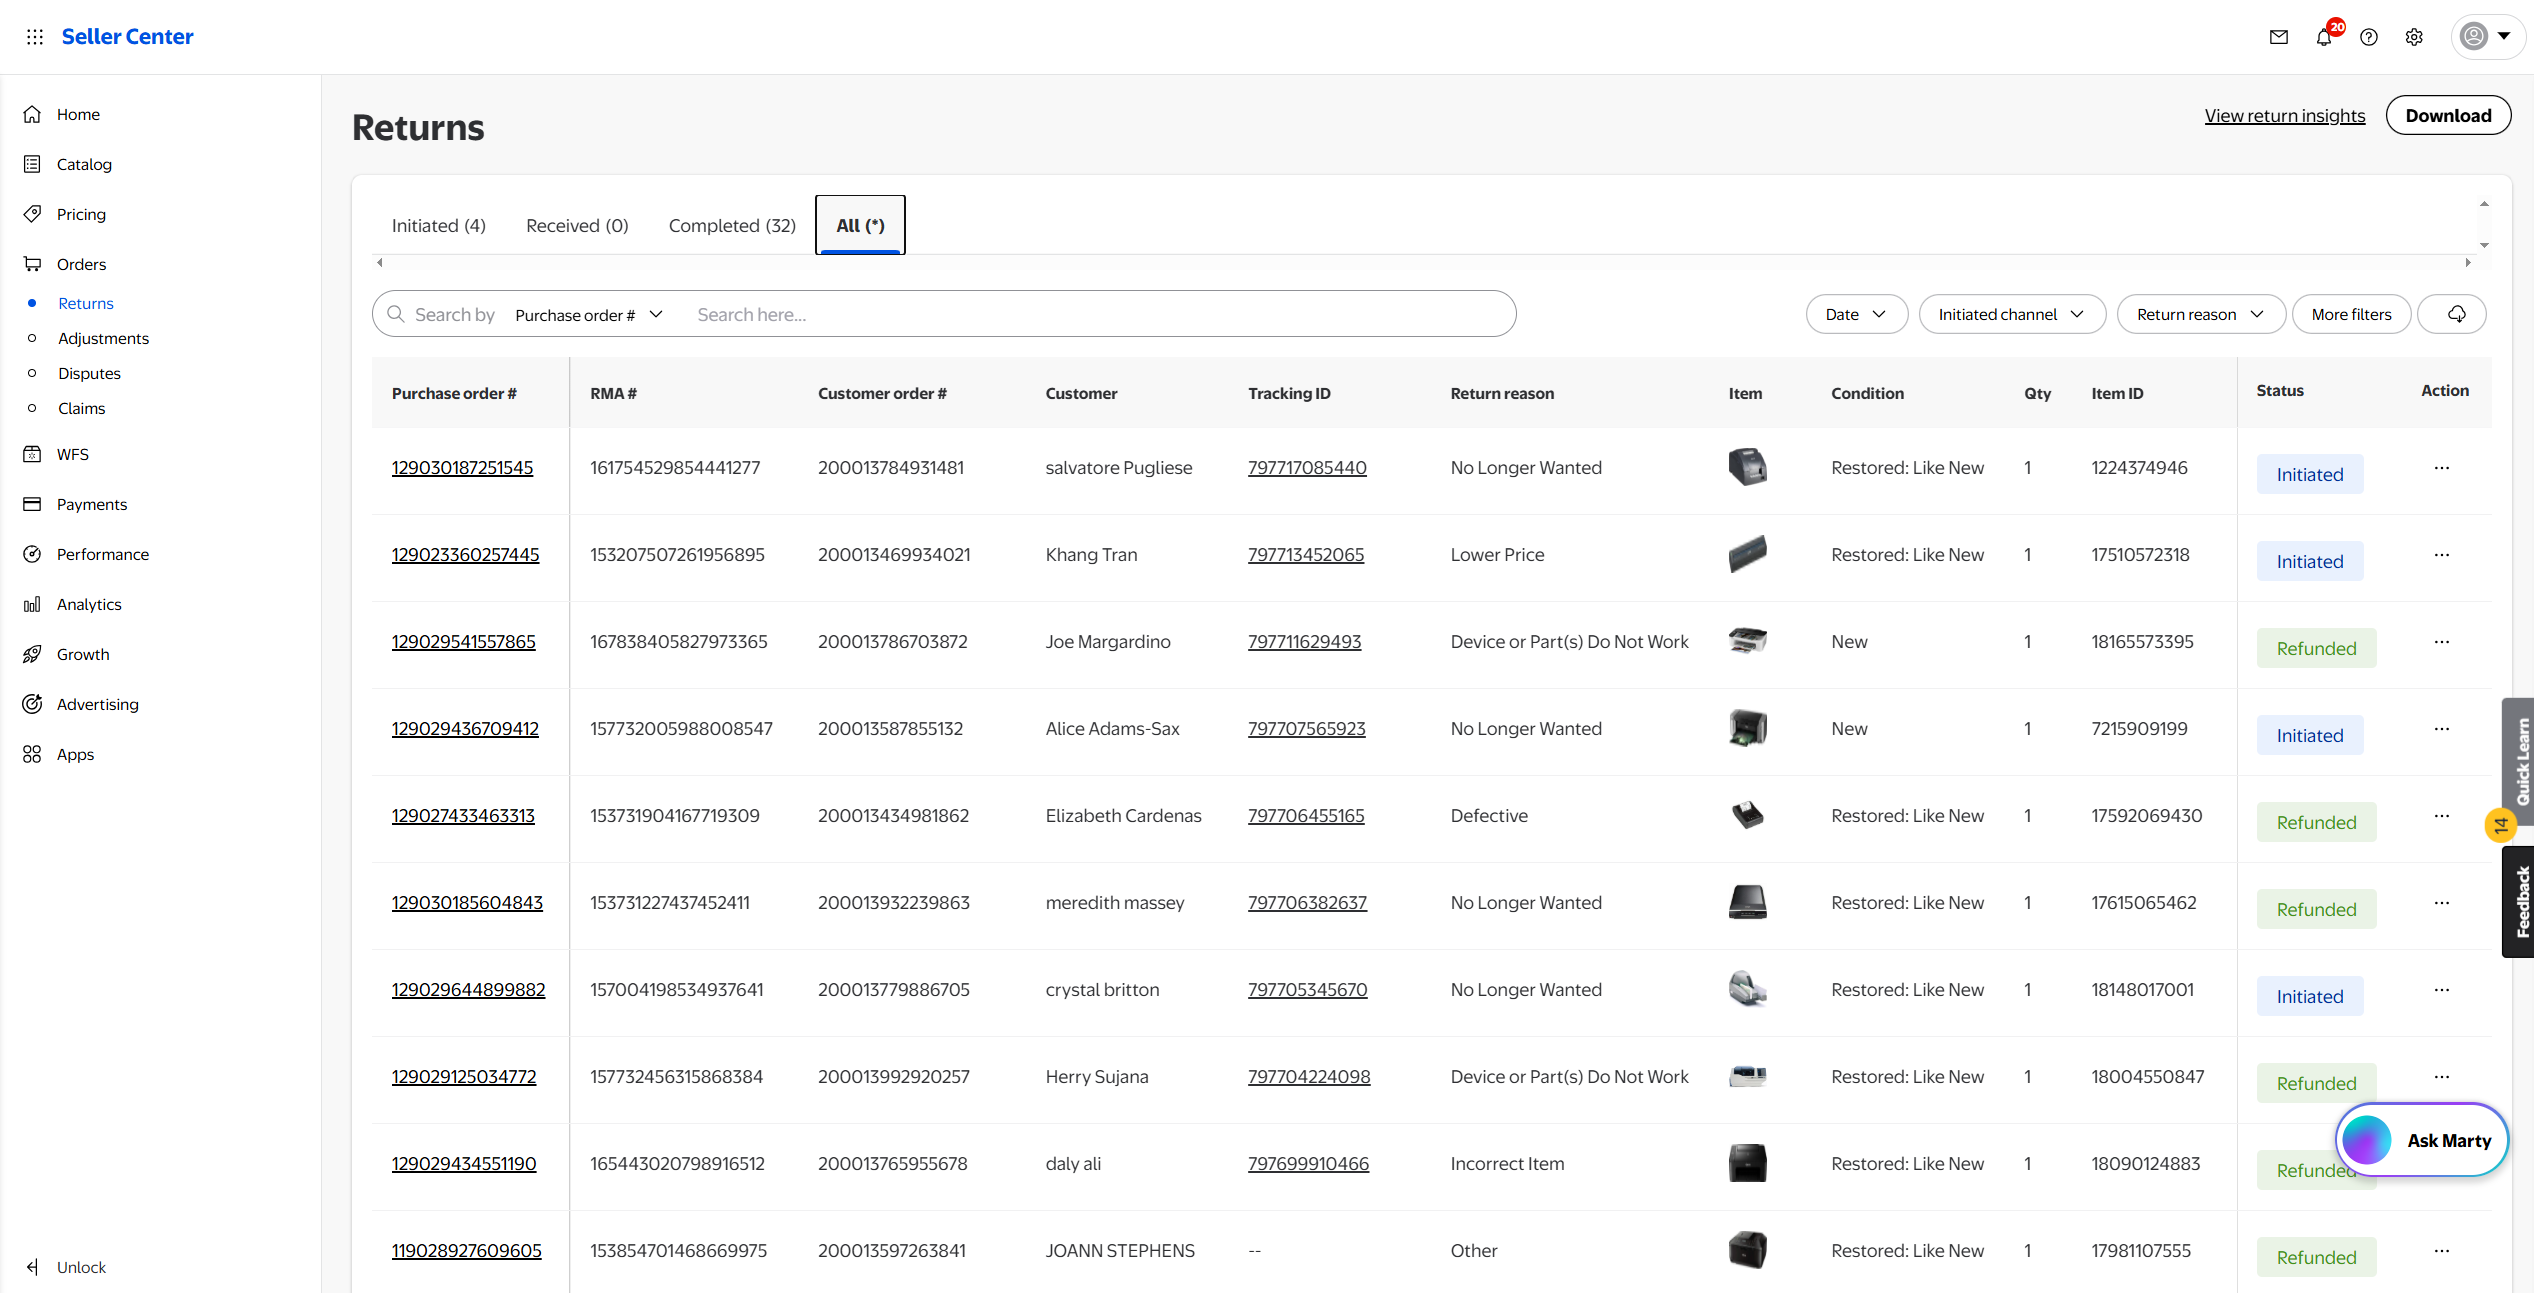
Task: Open Claims under Orders
Action: click(81, 408)
